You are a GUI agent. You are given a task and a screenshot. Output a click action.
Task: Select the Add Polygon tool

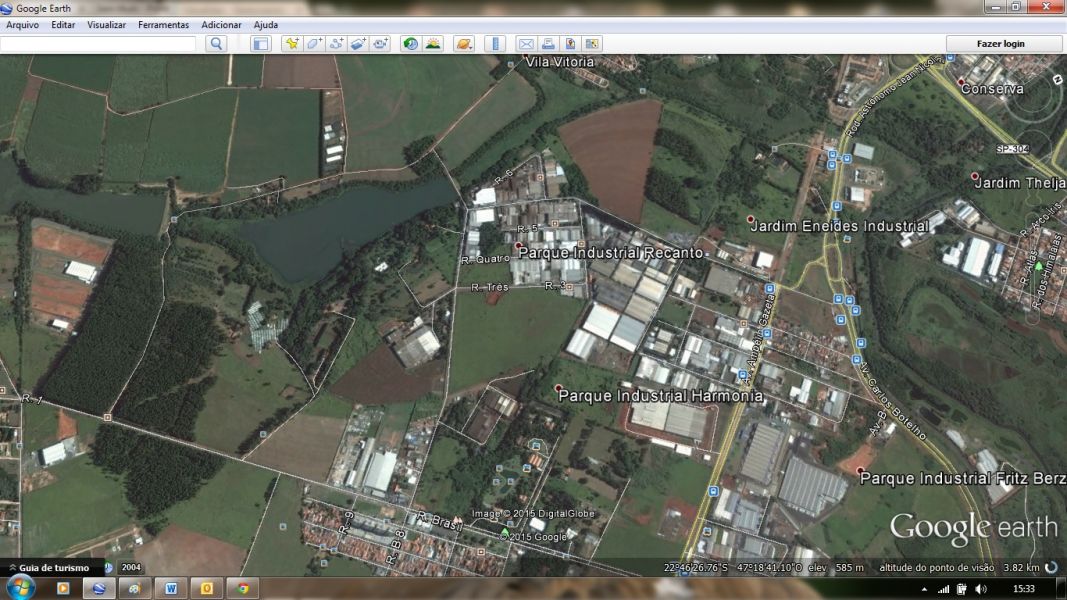coord(314,44)
